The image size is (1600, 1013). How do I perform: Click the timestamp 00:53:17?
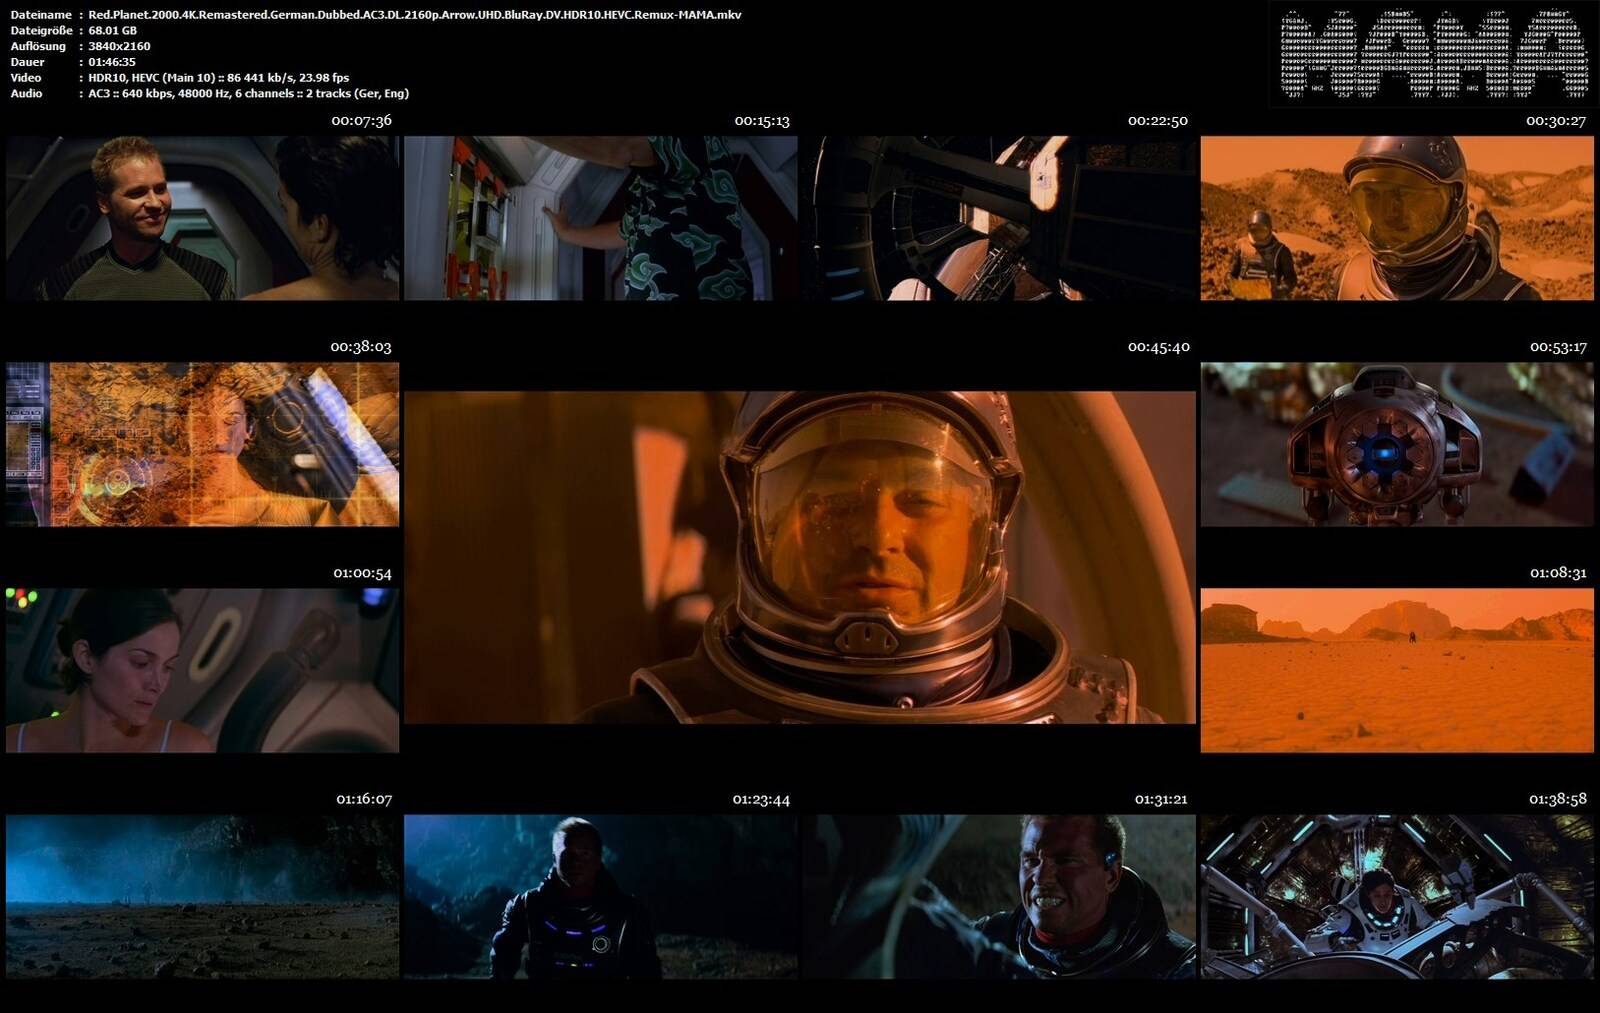[1558, 347]
